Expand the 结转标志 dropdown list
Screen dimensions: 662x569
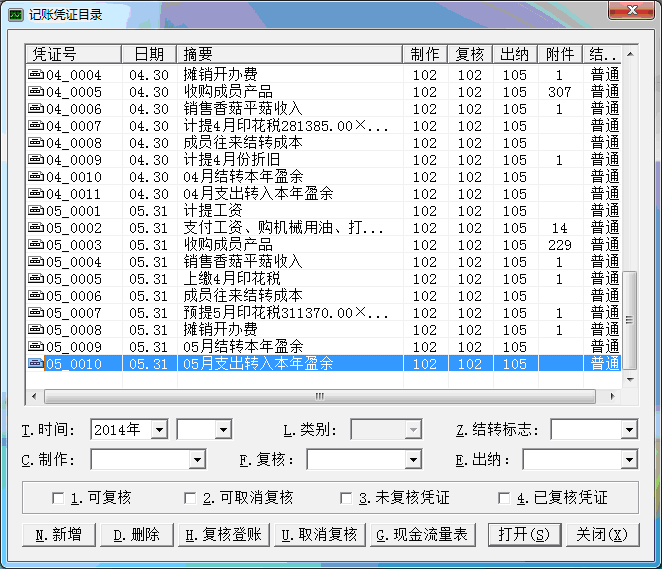pos(628,430)
